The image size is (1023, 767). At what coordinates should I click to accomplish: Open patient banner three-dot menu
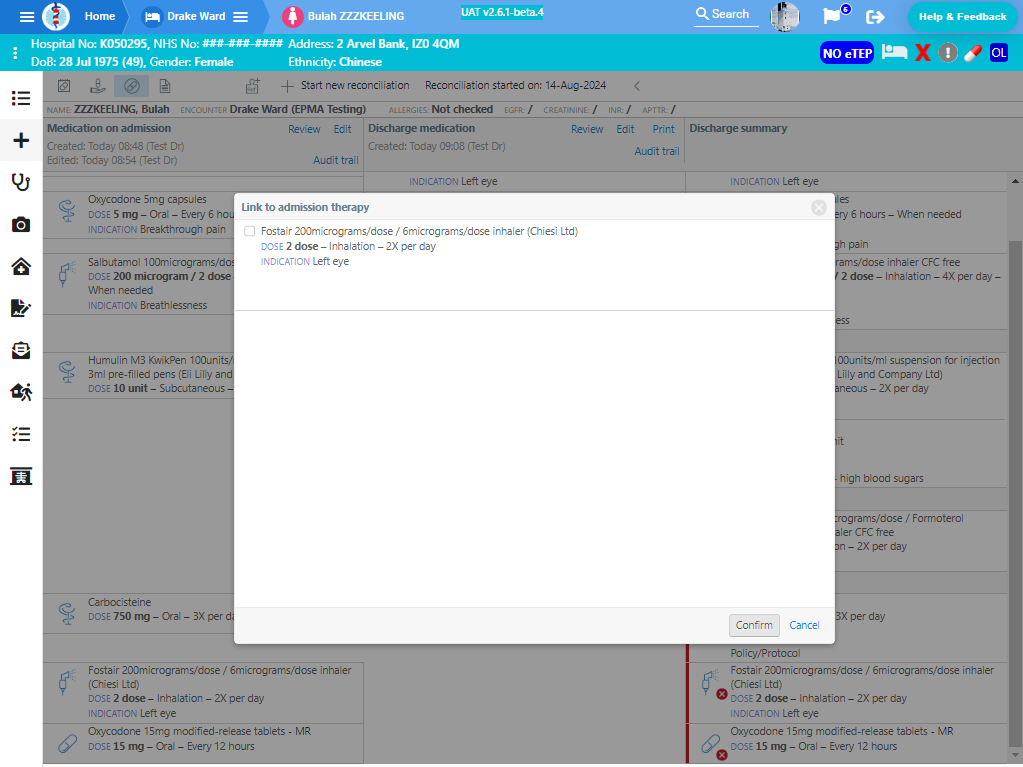[x=15, y=53]
